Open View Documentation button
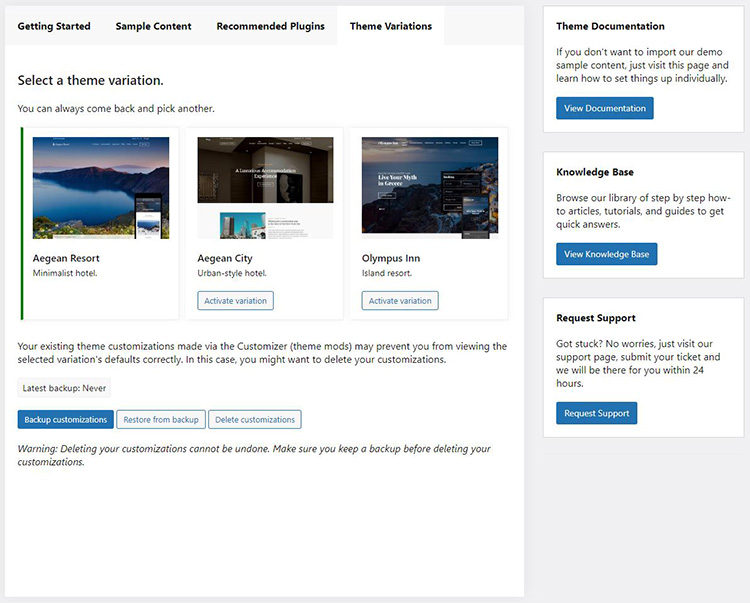The image size is (750, 603). 605,109
